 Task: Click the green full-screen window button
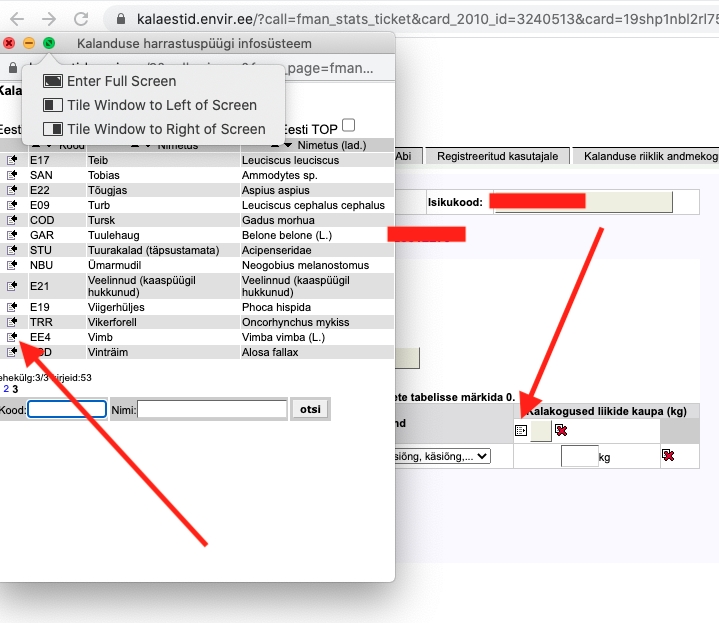(49, 43)
